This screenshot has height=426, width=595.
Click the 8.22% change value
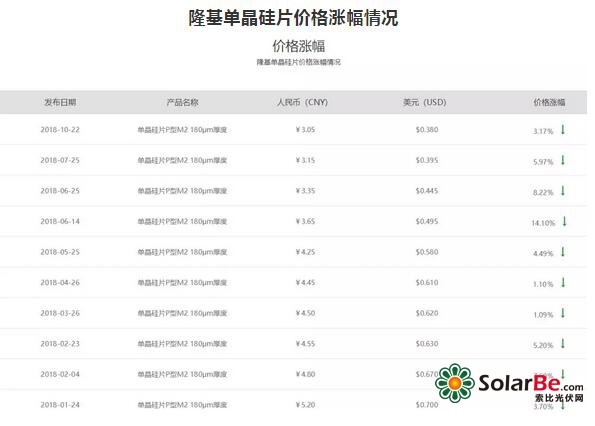[x=543, y=193]
